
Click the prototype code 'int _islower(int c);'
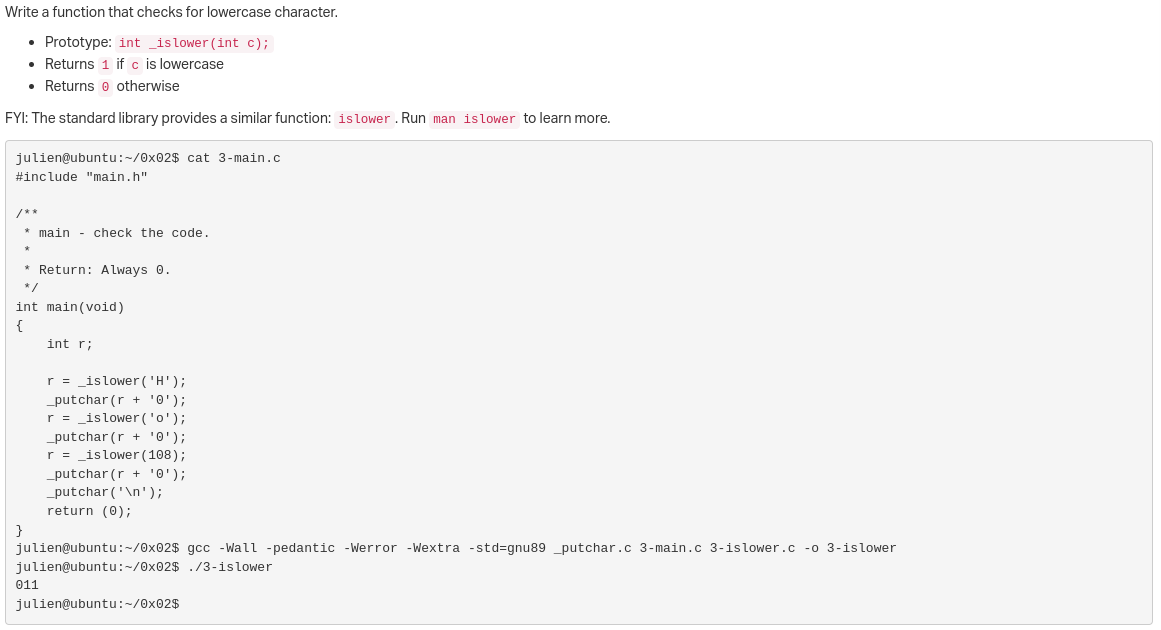194,43
